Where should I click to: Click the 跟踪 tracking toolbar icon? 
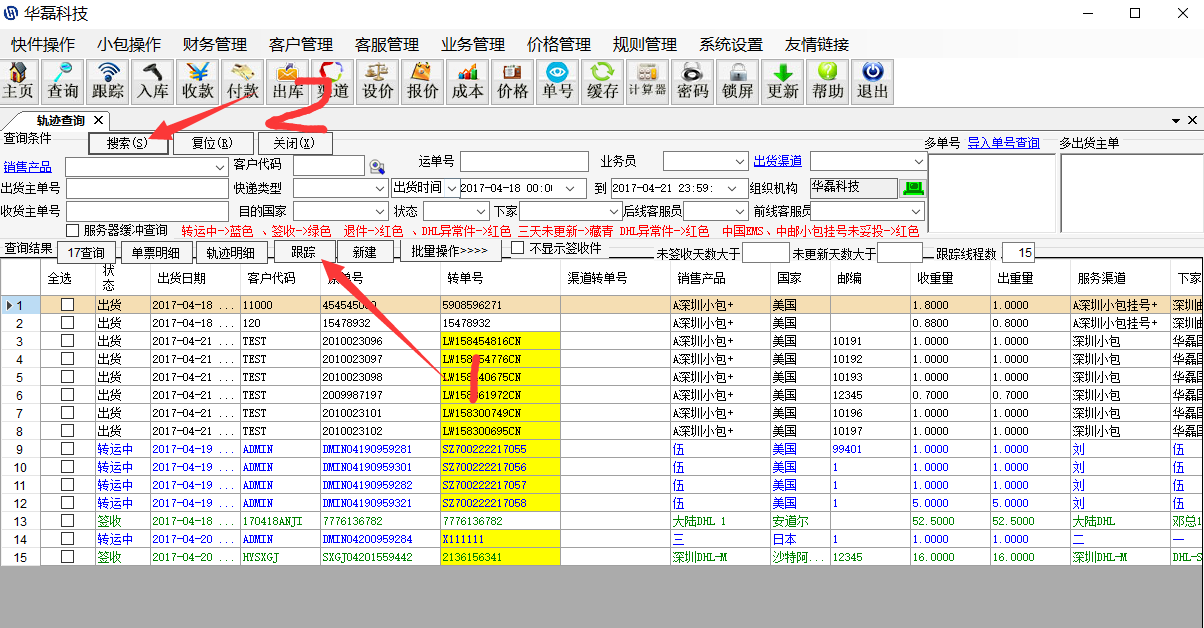[108, 81]
